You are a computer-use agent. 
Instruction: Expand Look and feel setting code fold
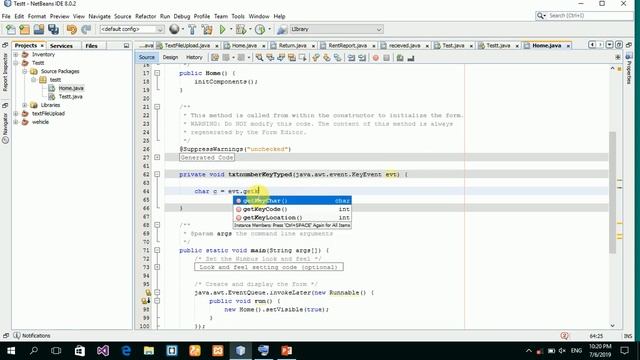[157, 267]
